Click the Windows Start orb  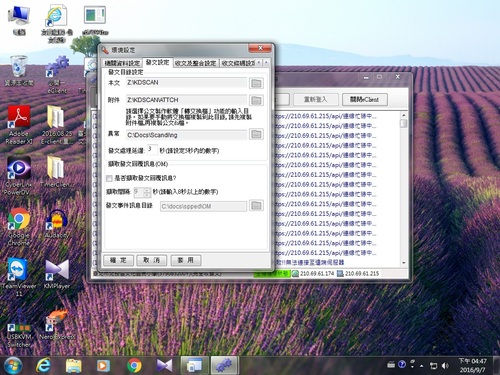tap(13, 366)
